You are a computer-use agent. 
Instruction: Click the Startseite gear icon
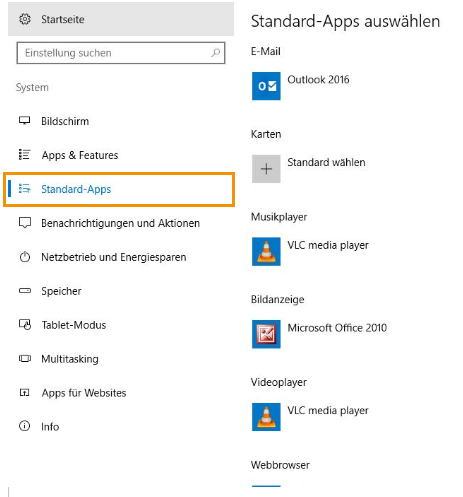pos(25,19)
